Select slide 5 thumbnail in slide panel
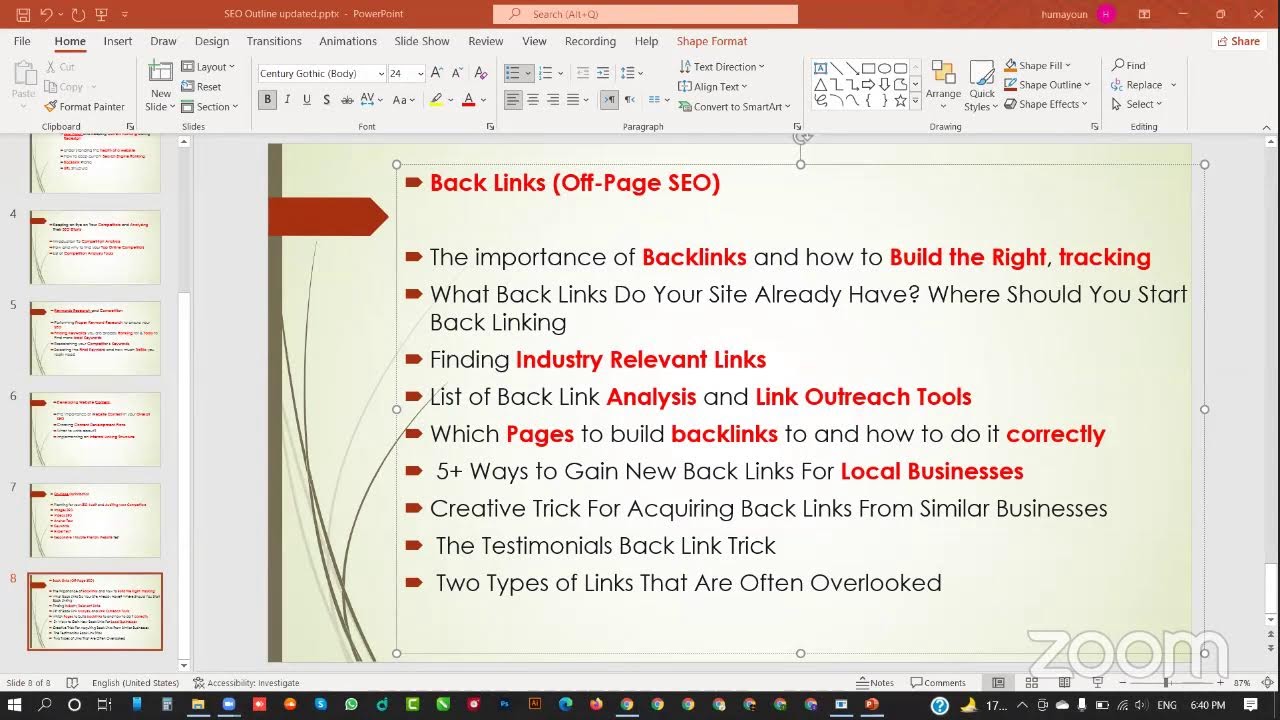Viewport: 1280px width, 720px height. 94,337
